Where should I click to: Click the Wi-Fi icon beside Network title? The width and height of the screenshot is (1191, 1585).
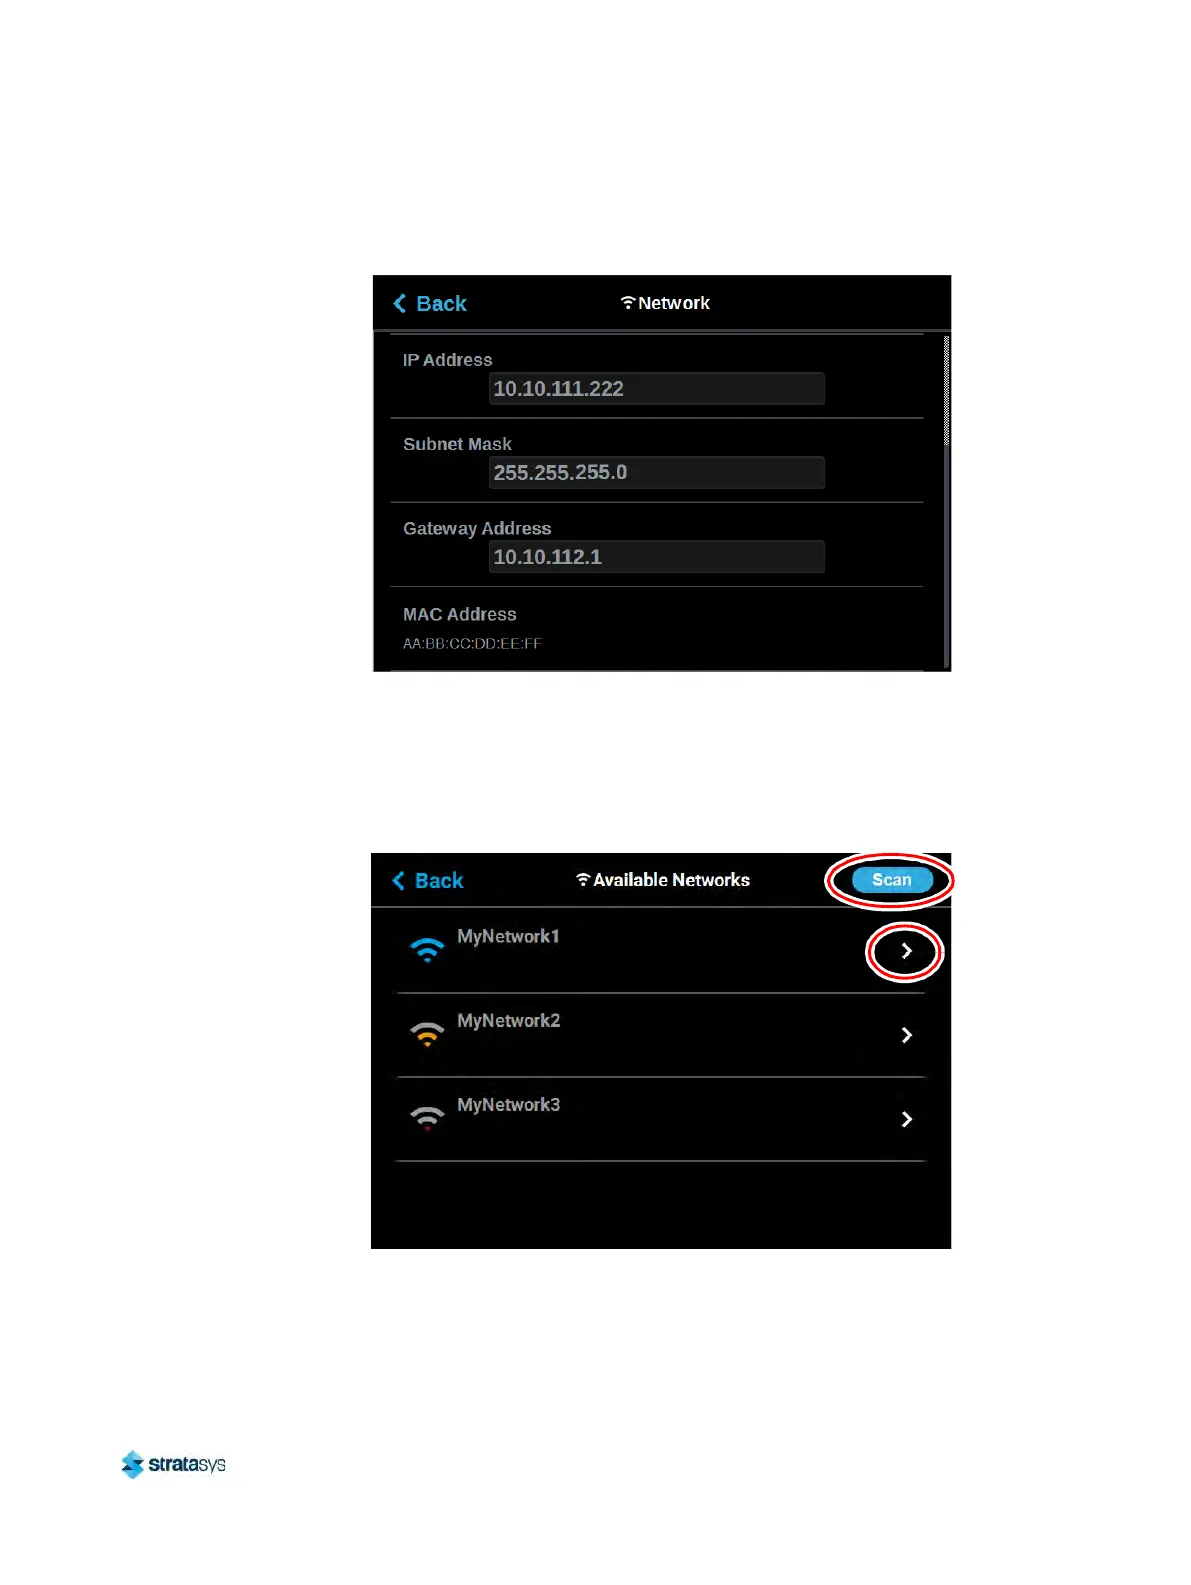[628, 302]
